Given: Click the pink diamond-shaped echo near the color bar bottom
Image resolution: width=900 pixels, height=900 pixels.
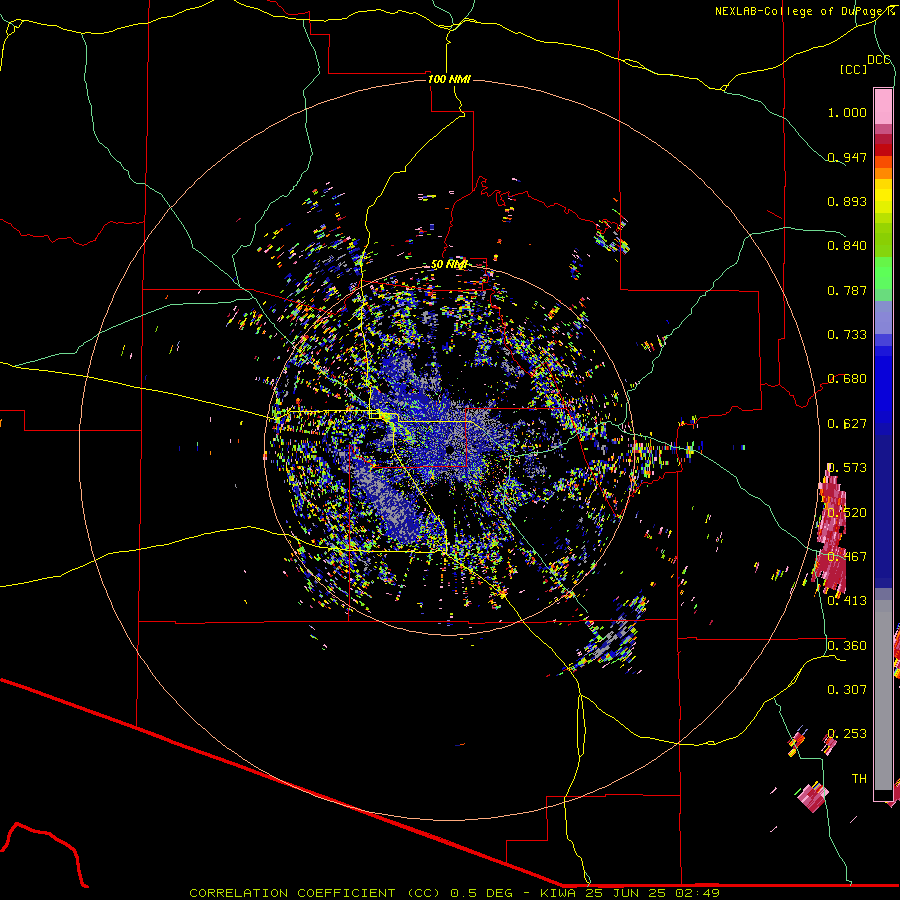Looking at the screenshot, I should pos(812,797).
